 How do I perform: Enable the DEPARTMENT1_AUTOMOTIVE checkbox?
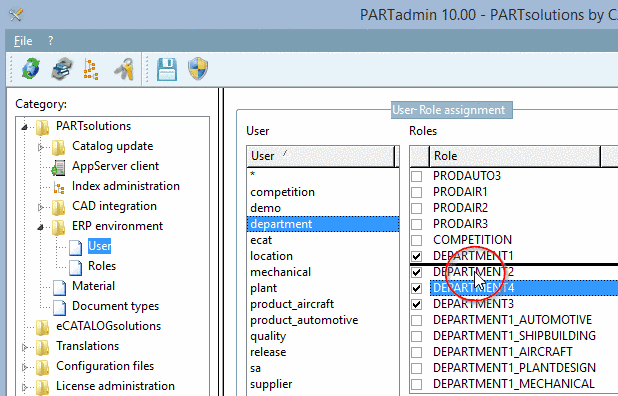click(417, 320)
